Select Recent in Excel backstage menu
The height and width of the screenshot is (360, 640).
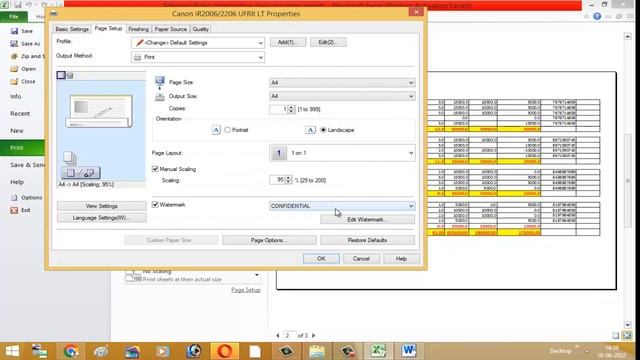pyautogui.click(x=20, y=113)
